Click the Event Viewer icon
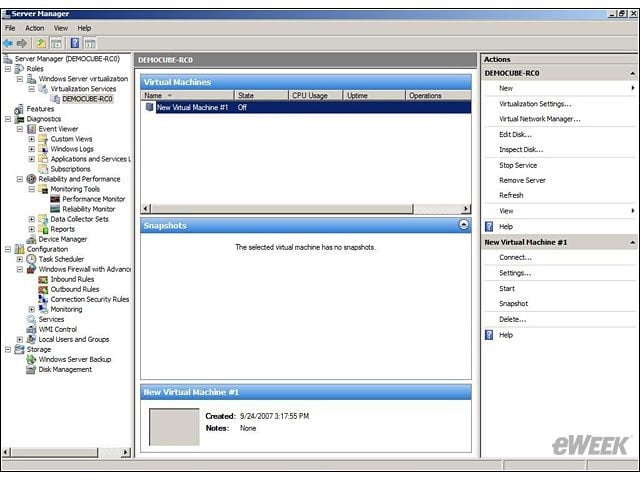This screenshot has height=480, width=640. point(31,129)
